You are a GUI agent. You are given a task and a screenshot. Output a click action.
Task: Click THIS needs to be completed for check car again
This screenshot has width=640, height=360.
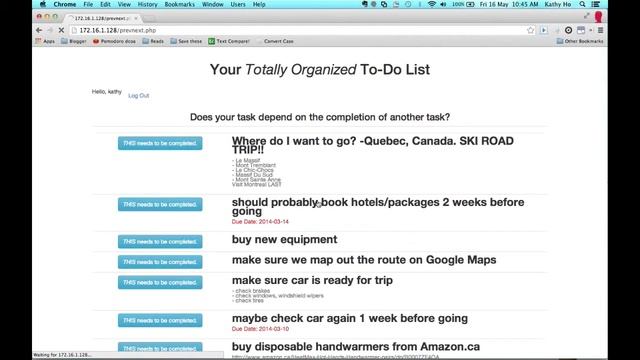[160, 320]
